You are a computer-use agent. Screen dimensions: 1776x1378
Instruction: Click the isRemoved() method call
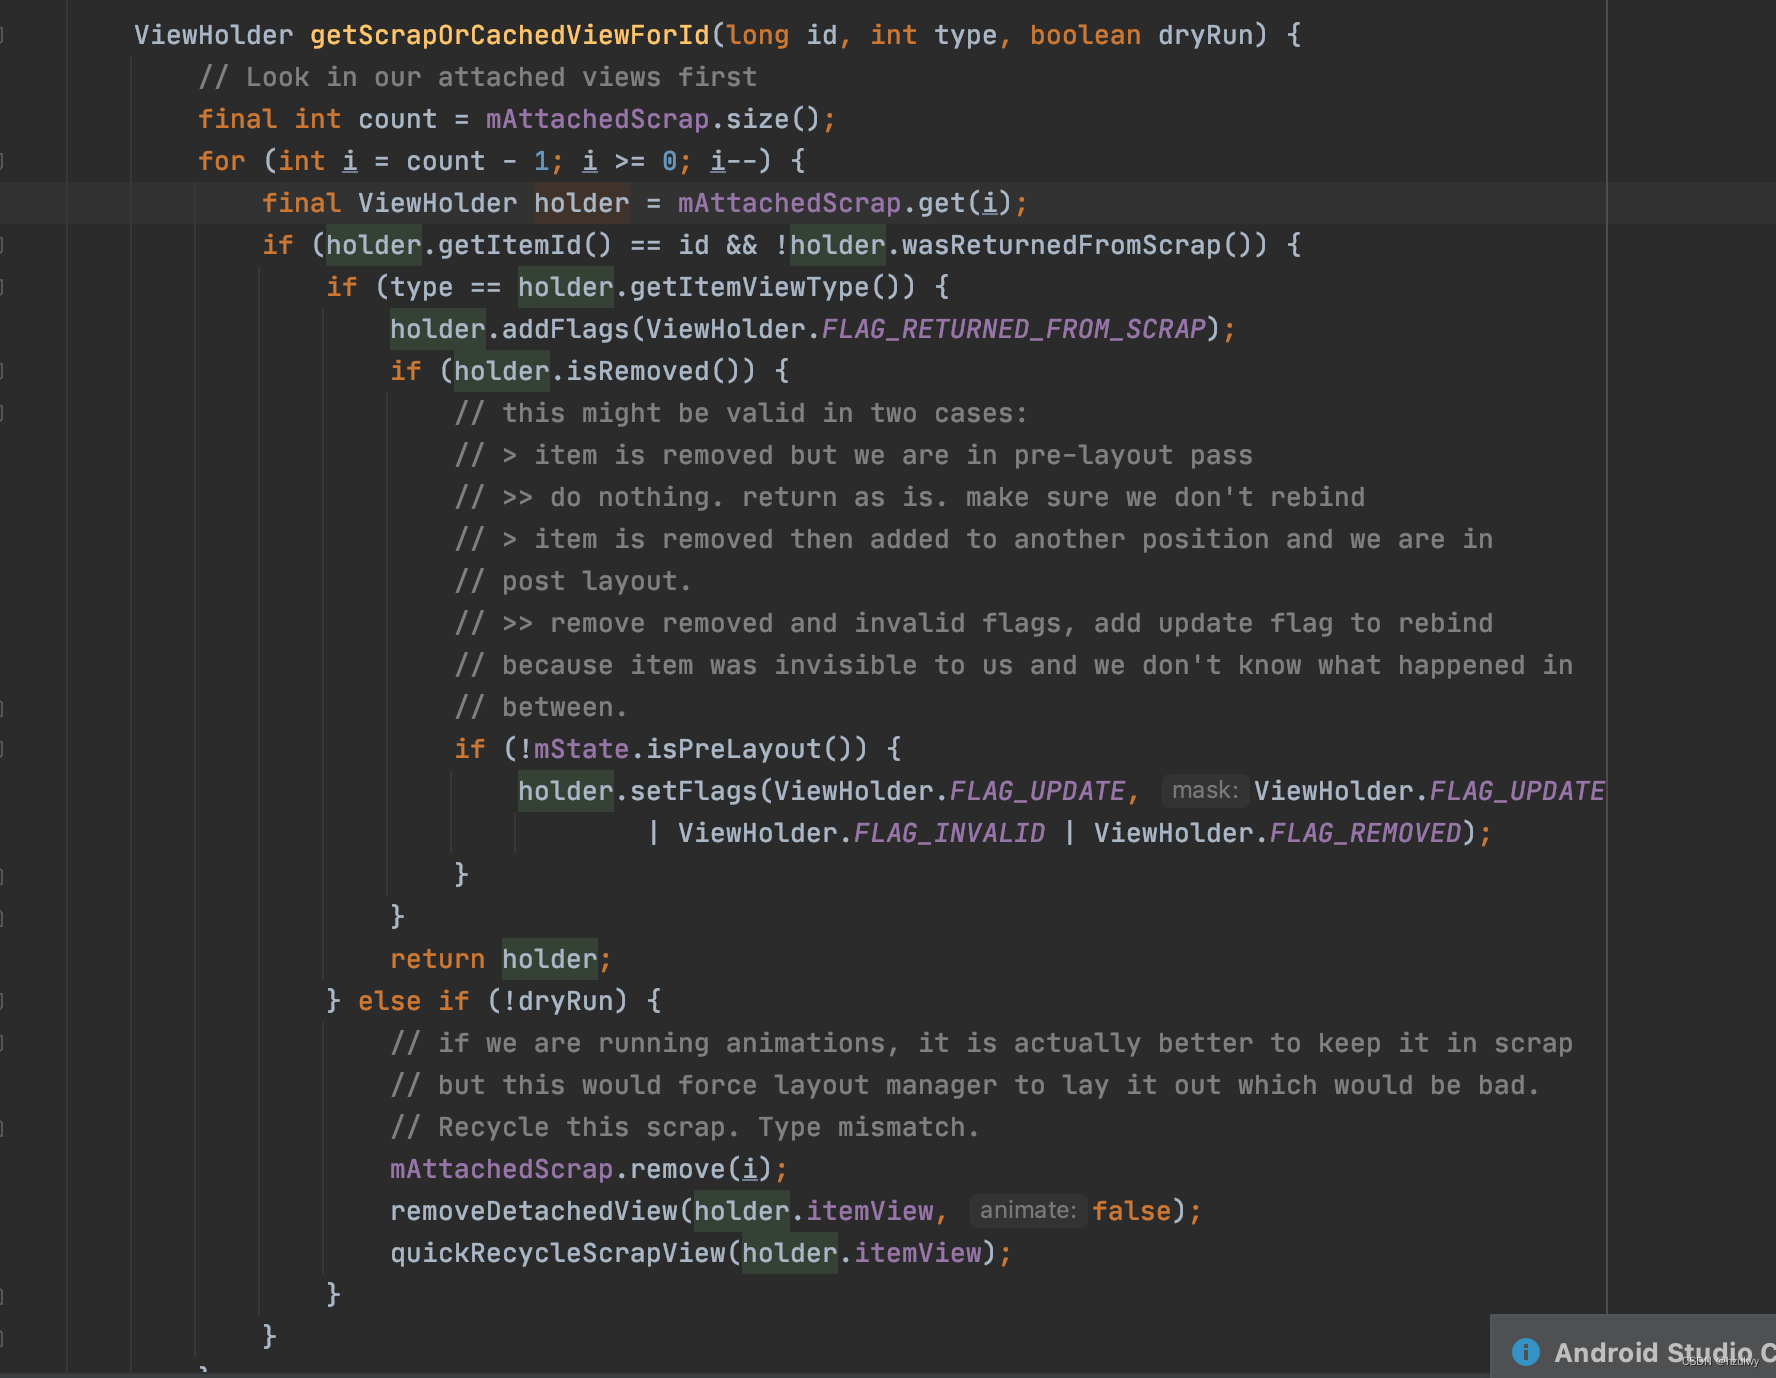(653, 371)
